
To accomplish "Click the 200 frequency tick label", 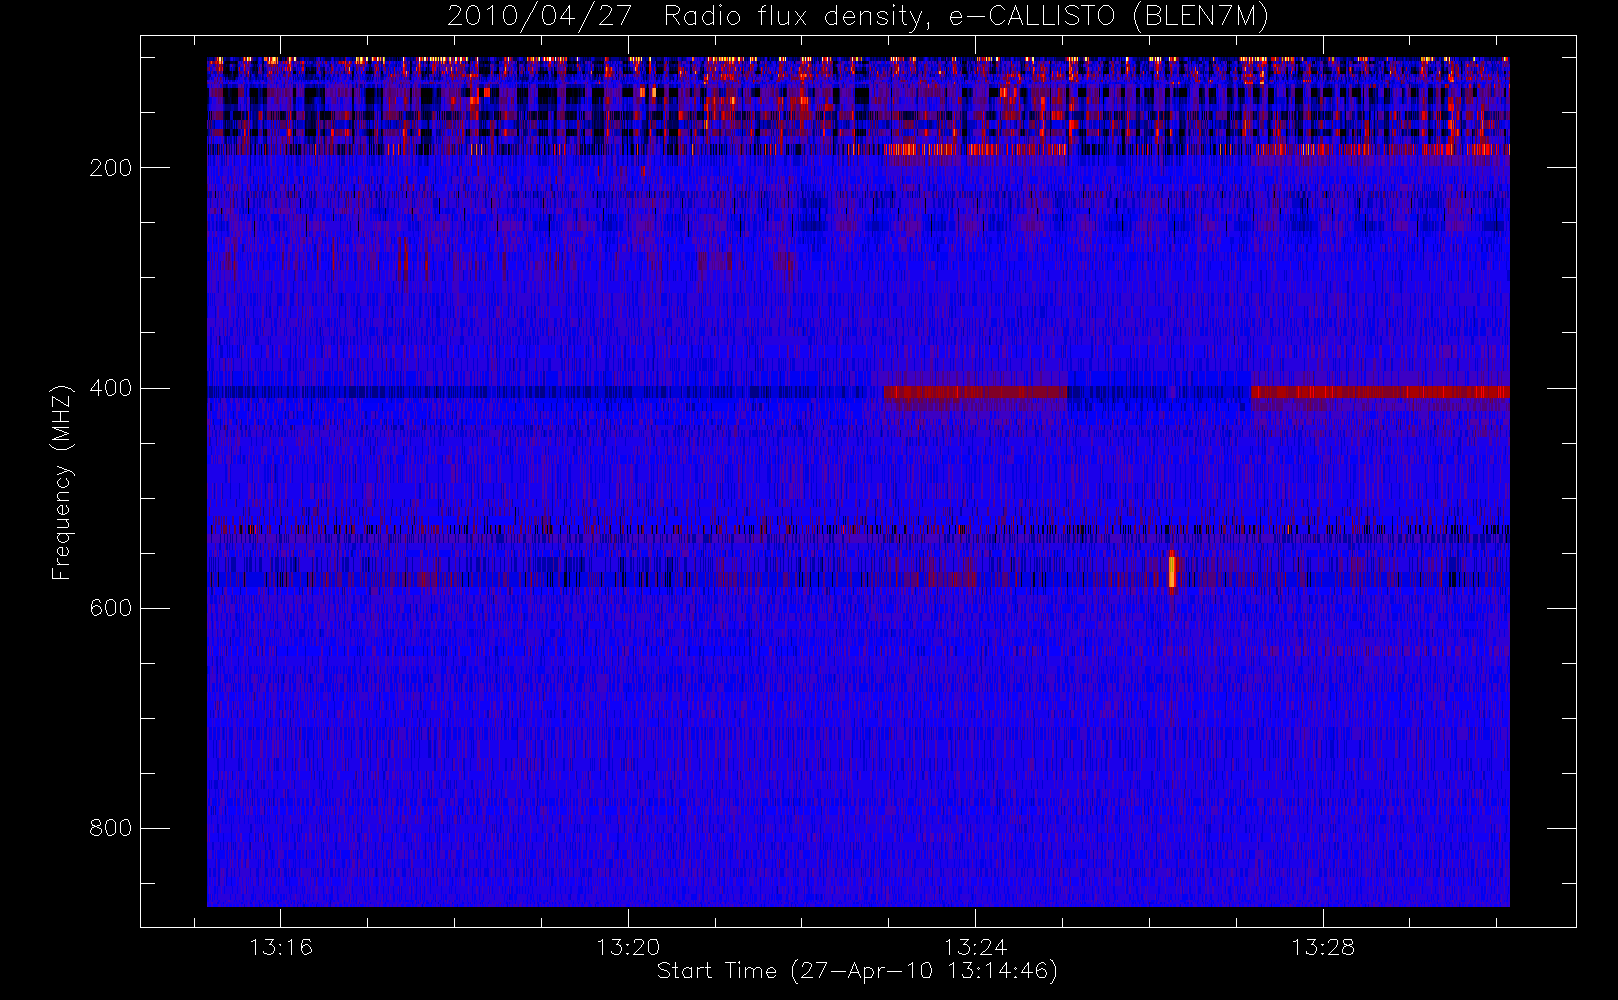I will (x=111, y=168).
